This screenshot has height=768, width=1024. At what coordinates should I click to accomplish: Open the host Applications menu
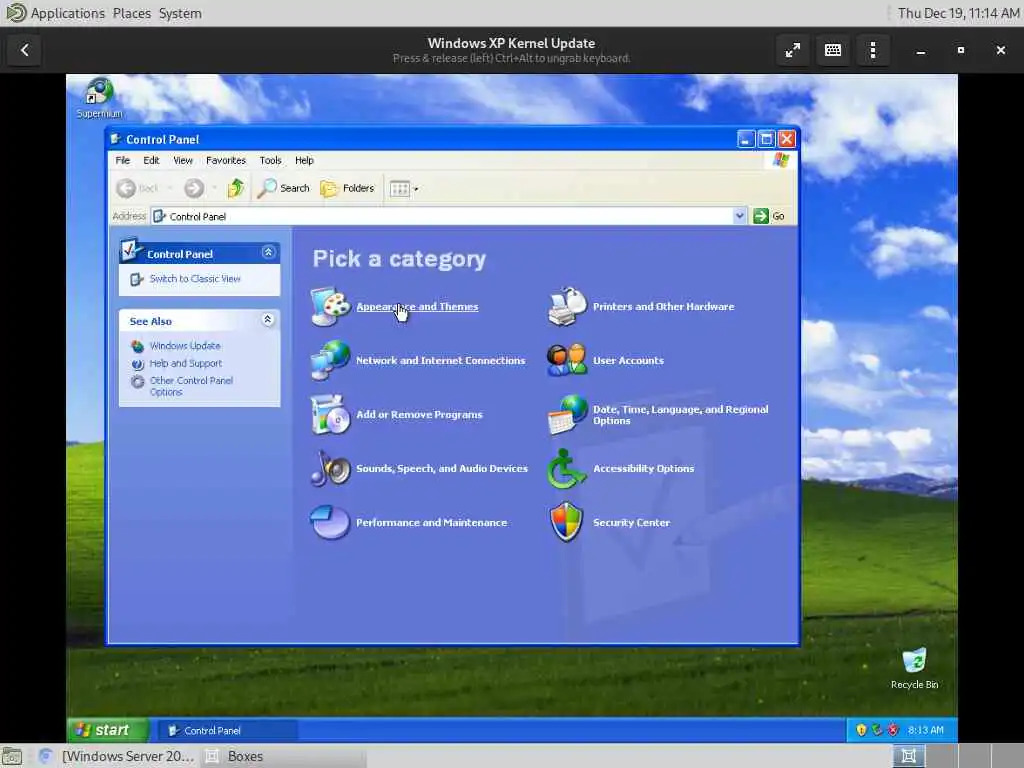coord(67,13)
